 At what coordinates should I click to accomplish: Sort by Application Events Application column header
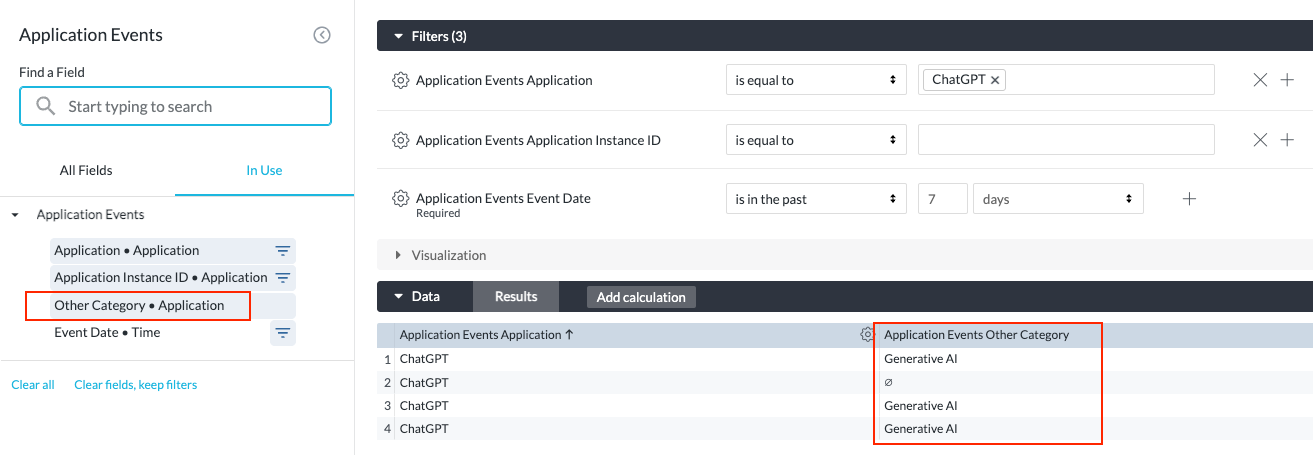pyautogui.click(x=486, y=335)
